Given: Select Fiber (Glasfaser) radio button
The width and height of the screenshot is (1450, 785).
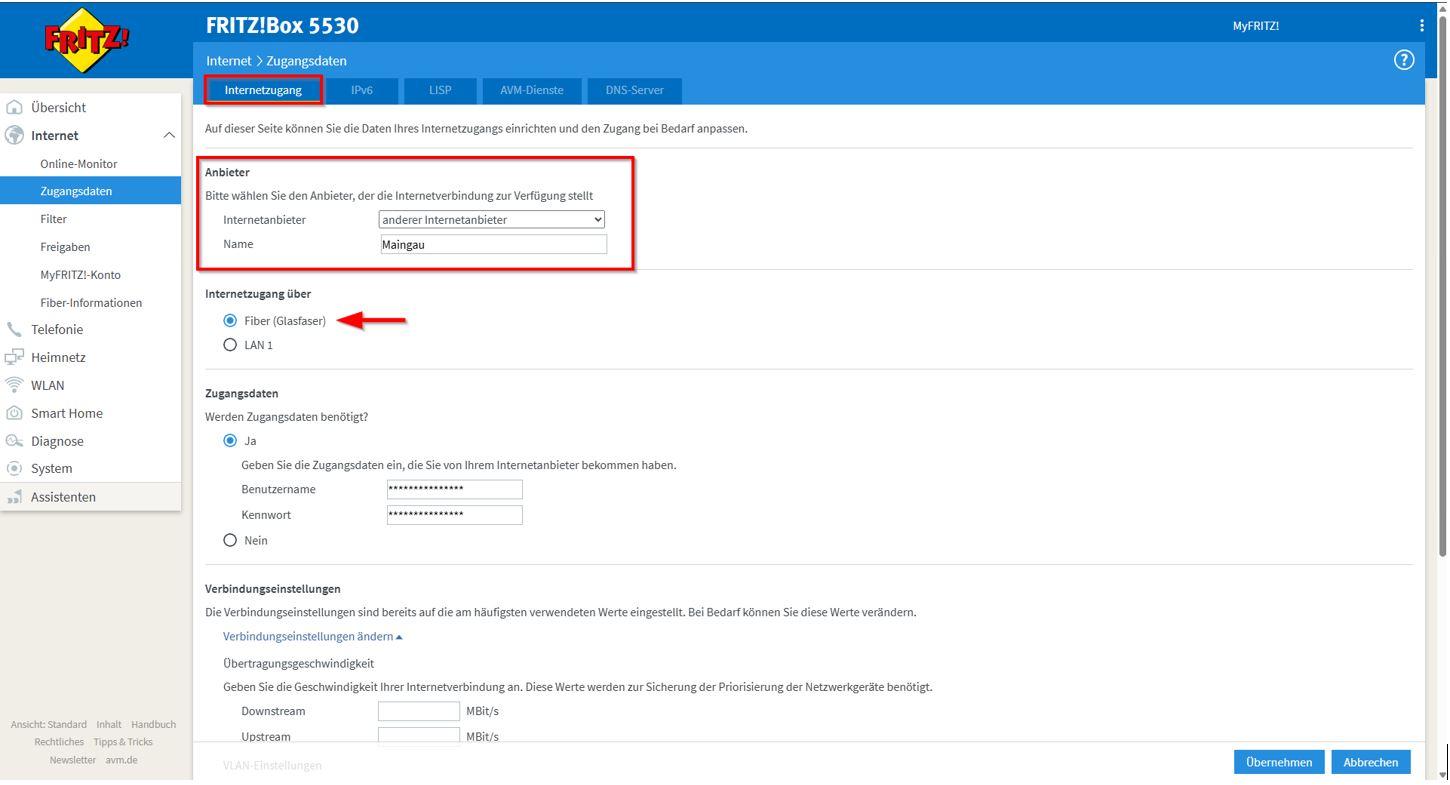Looking at the screenshot, I should [x=231, y=321].
